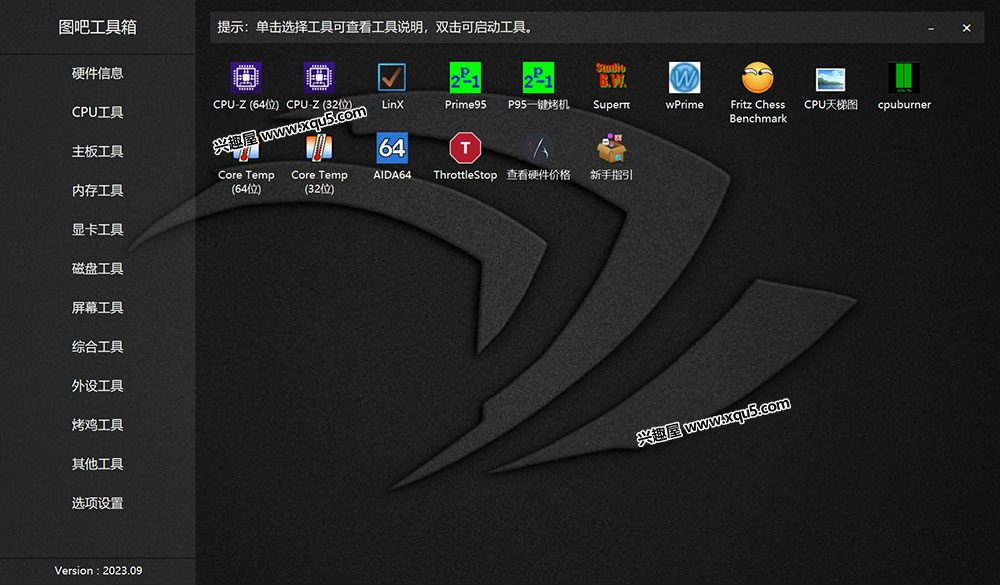Select the CPU-Z (64位) tool icon

(x=246, y=78)
